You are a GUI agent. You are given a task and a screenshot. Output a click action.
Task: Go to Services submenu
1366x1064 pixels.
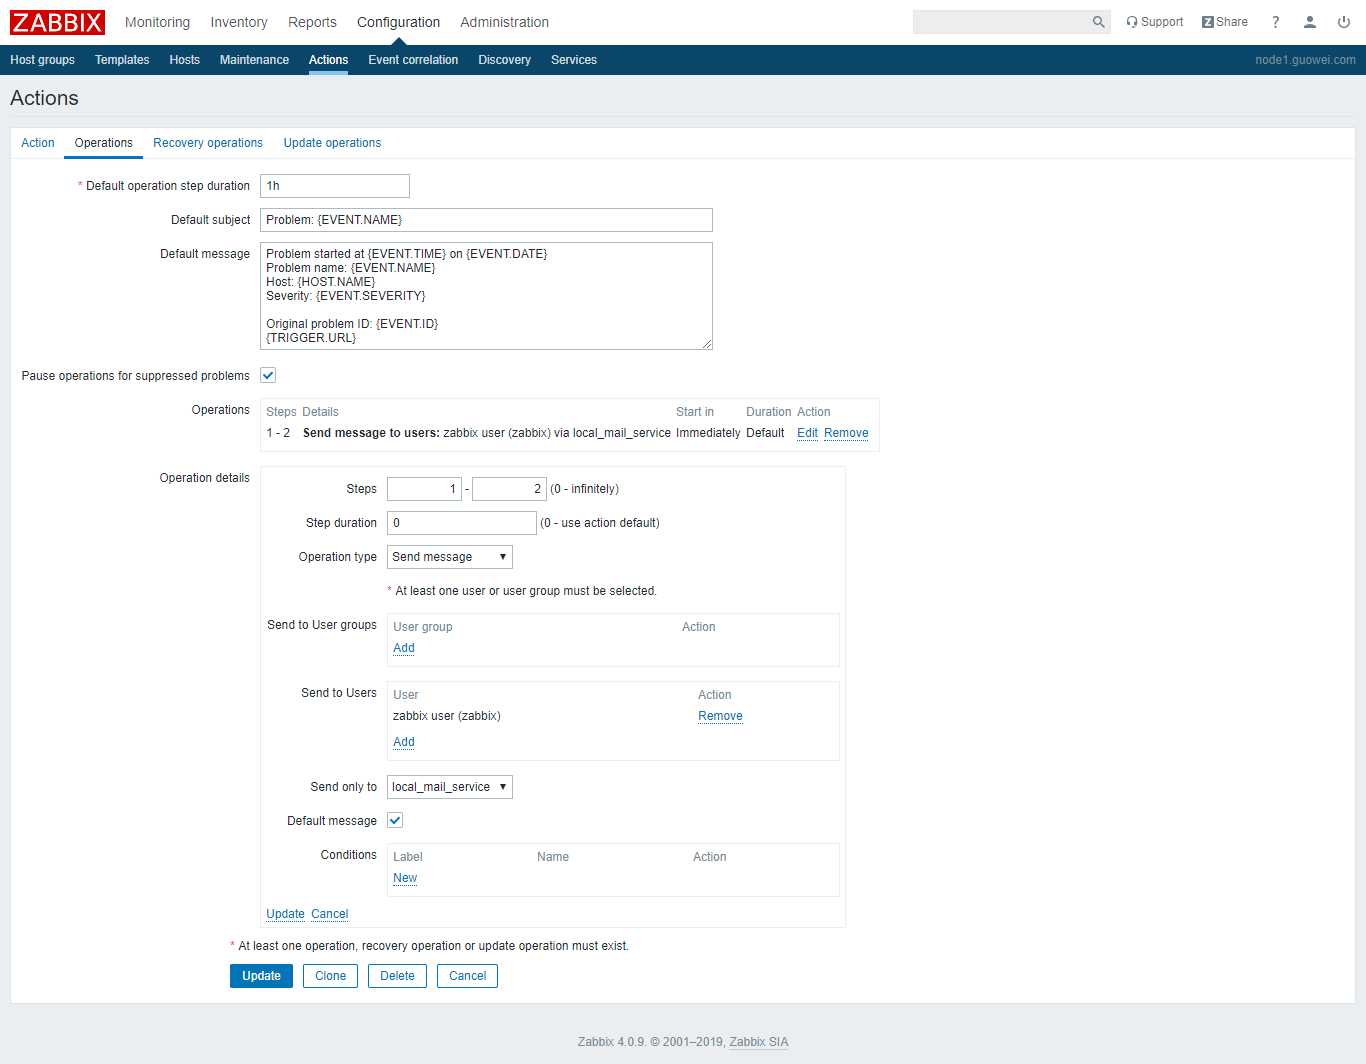573,60
